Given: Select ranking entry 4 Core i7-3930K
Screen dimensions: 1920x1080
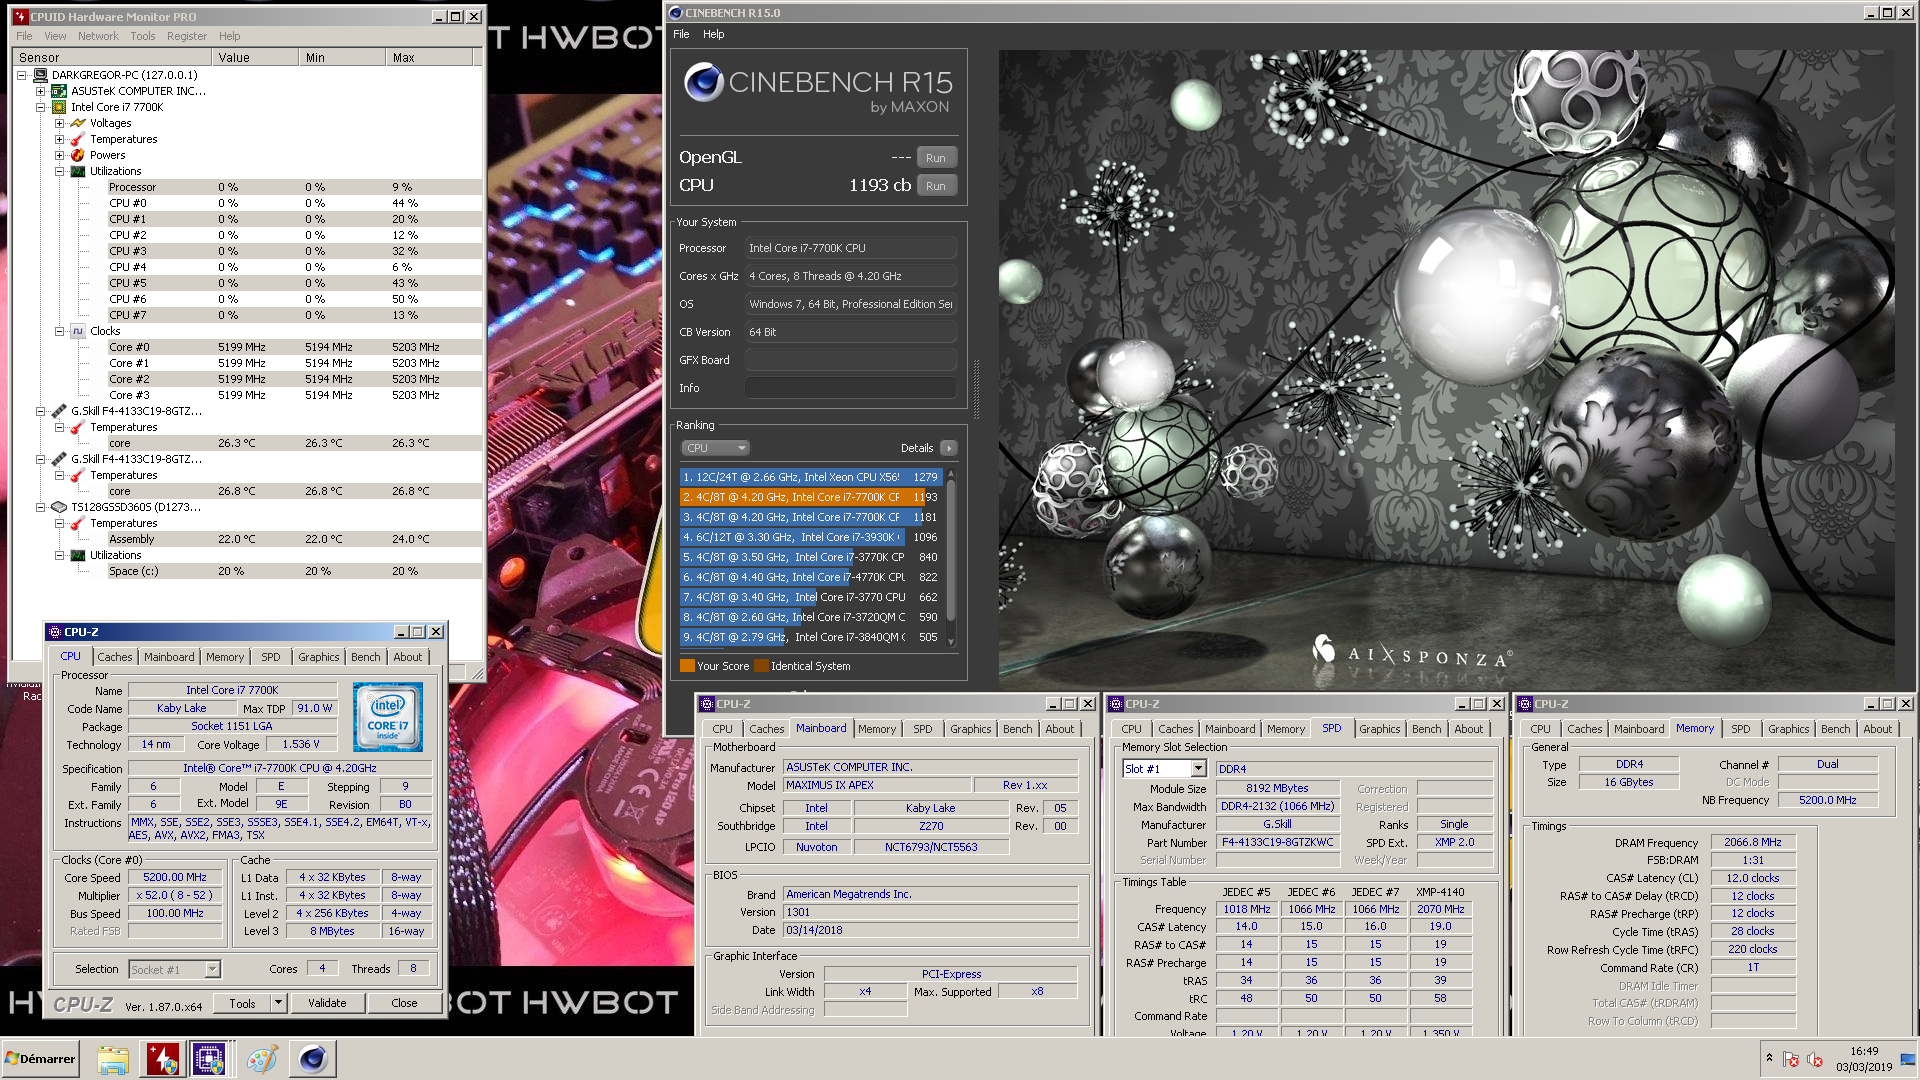Looking at the screenshot, I should 811,537.
